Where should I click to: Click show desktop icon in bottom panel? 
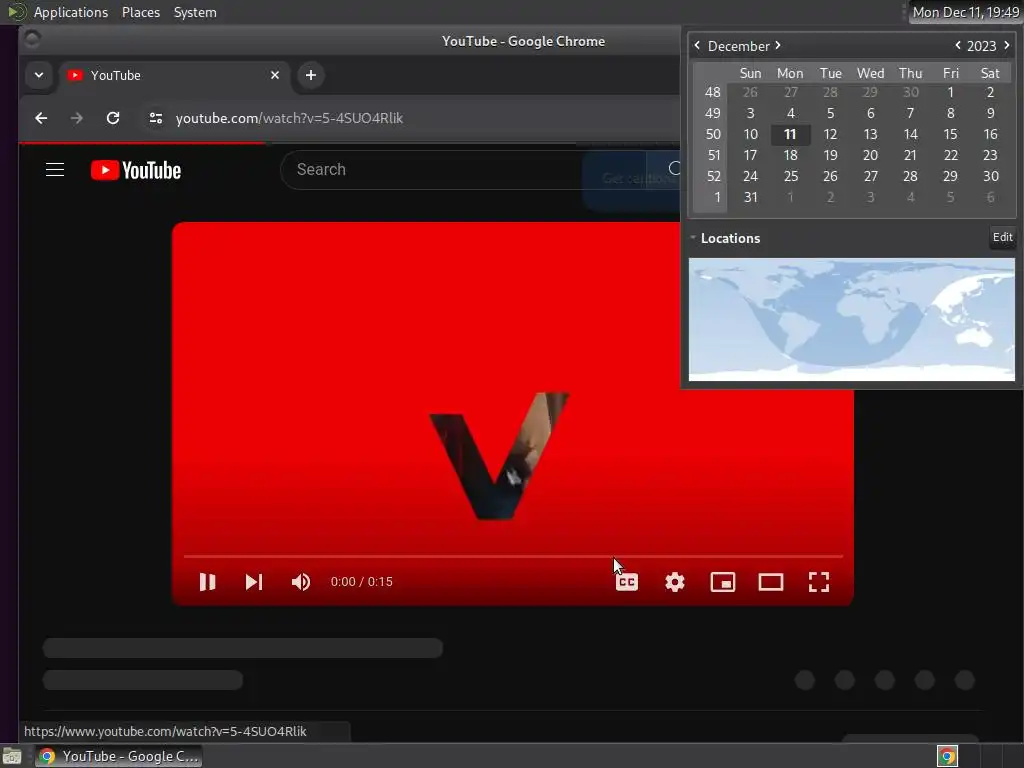[x=12, y=756]
